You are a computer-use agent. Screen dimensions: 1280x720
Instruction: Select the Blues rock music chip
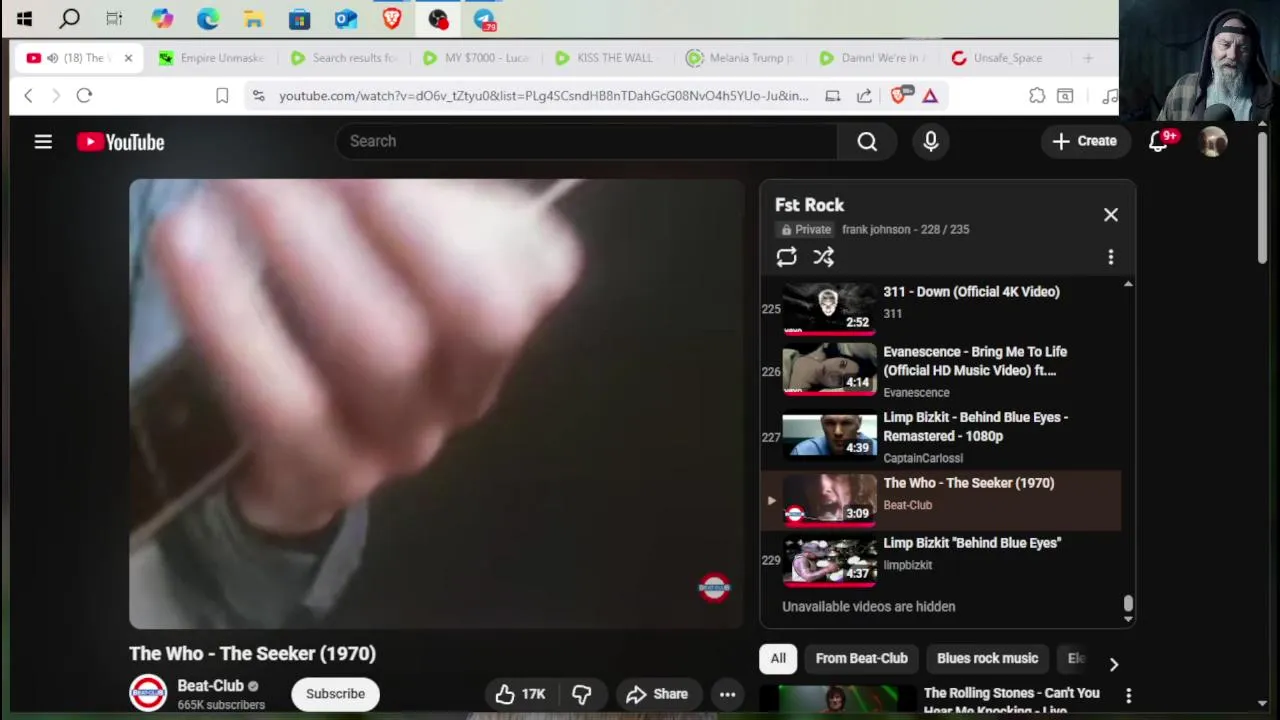(x=987, y=658)
